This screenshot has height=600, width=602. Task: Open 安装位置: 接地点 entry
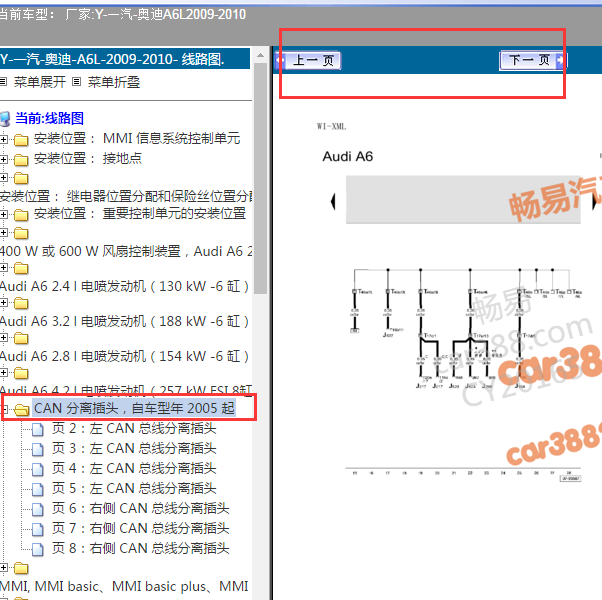(x=88, y=158)
